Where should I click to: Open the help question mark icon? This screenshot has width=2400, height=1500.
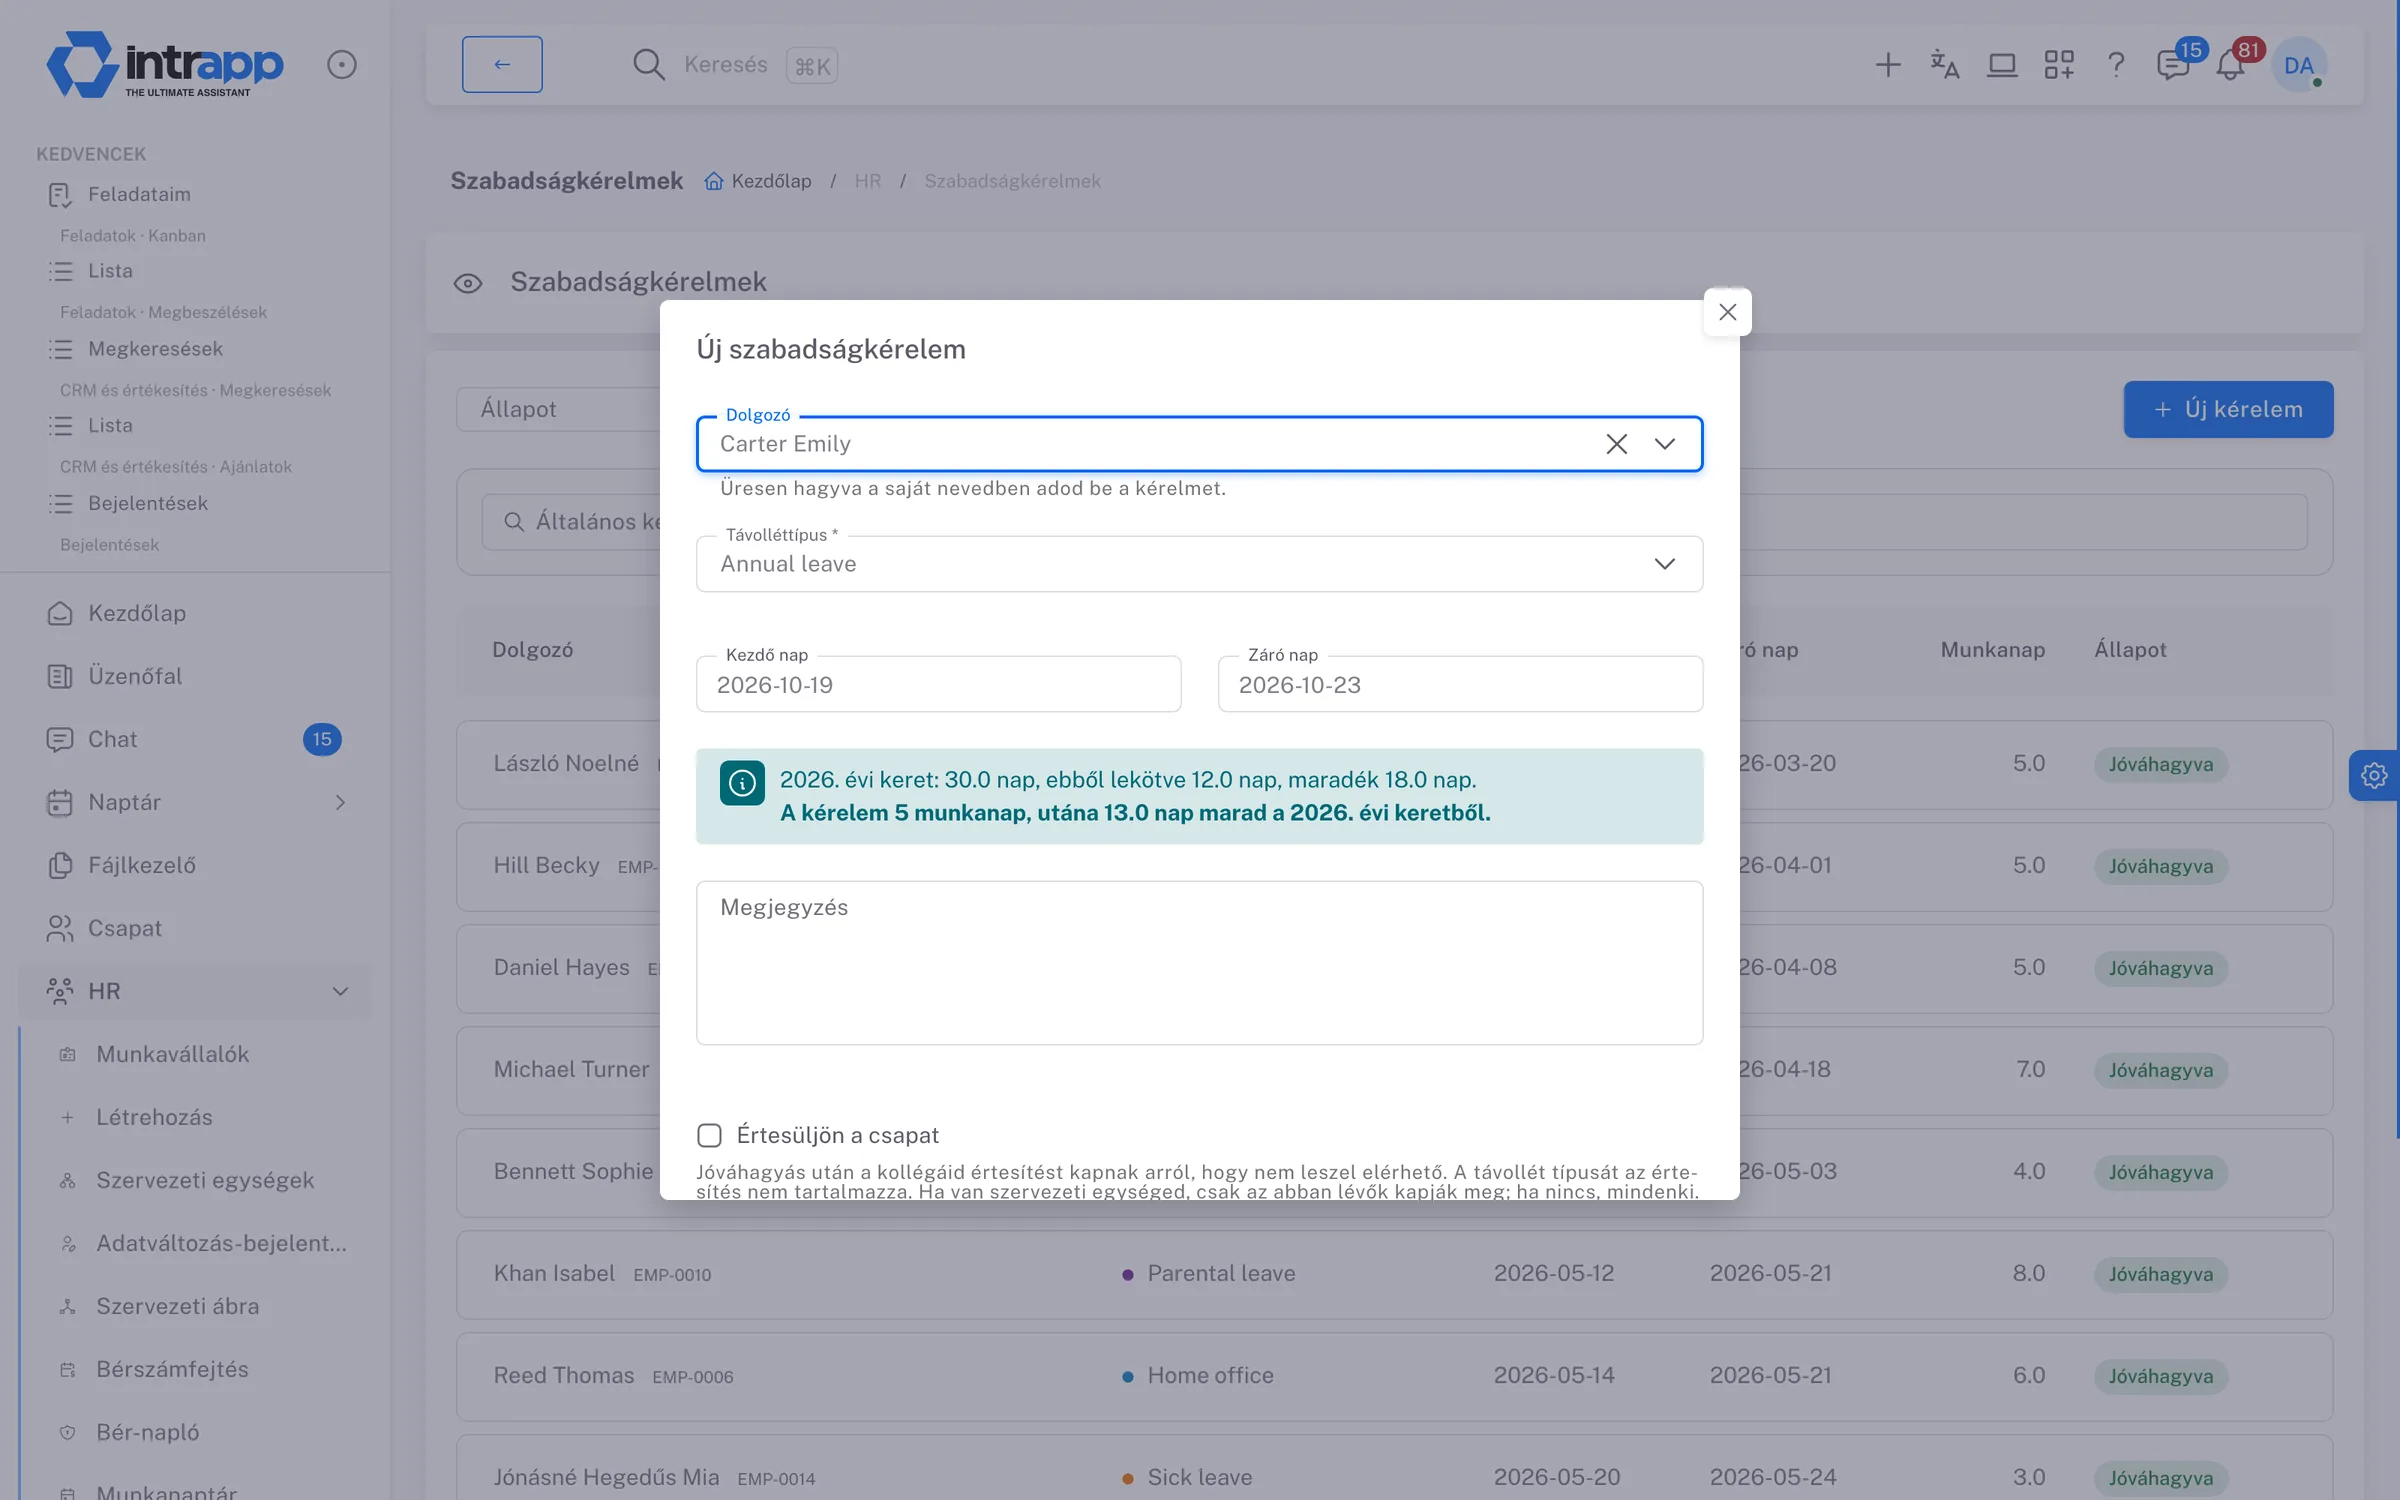2116,65
